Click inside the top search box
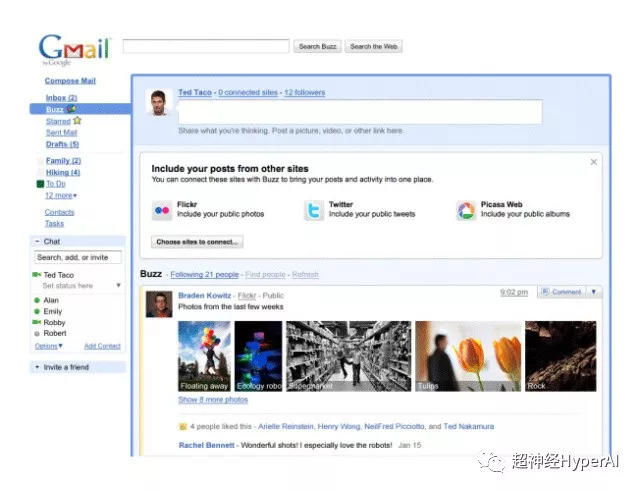The width and height of the screenshot is (640, 491). coord(206,46)
